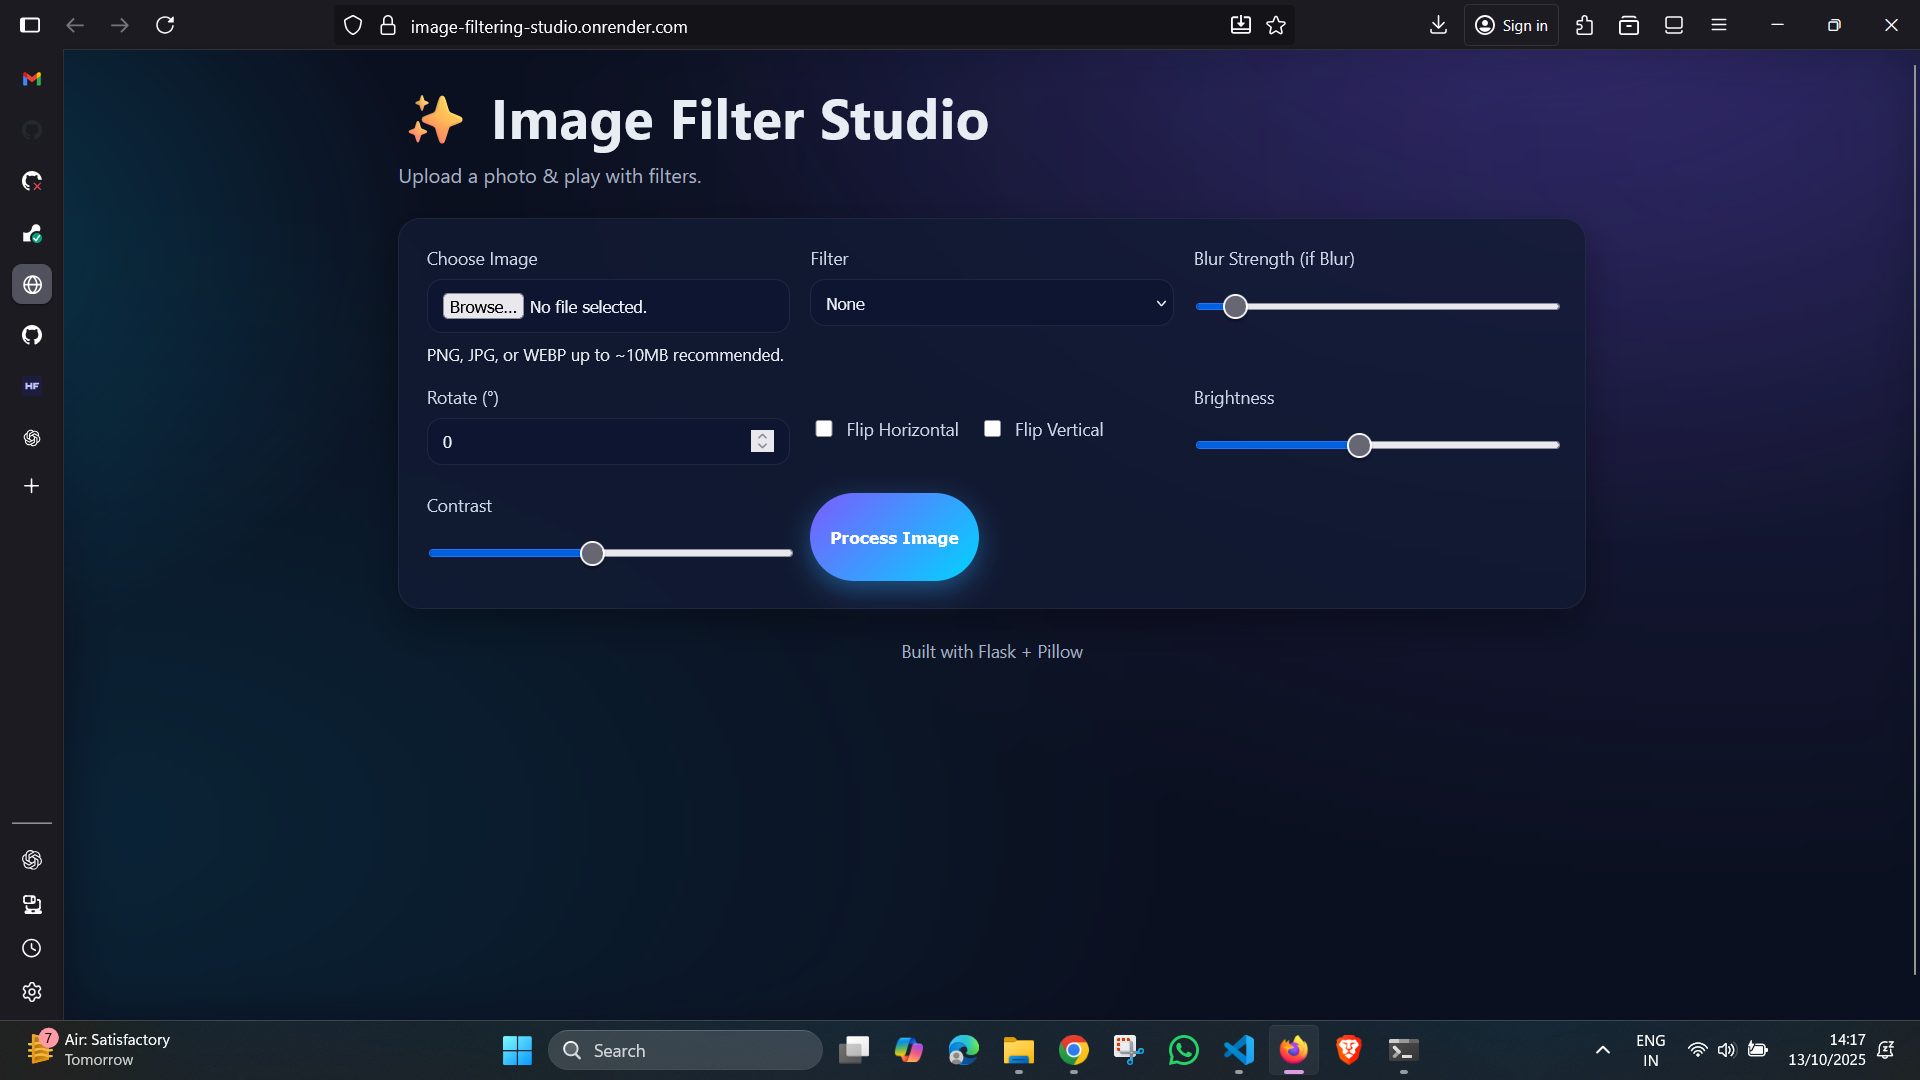Open the browser Downloads panel
The image size is (1920, 1080).
[x=1438, y=25]
